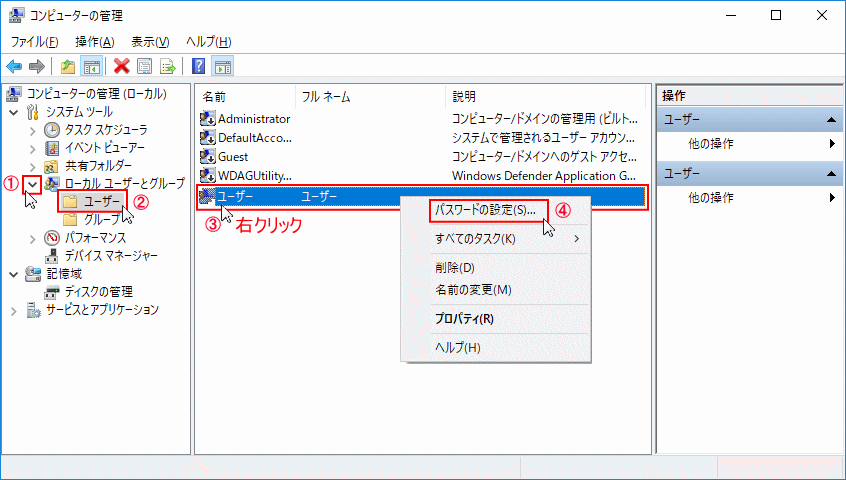Expand the 共有フォルダー node

33,166
